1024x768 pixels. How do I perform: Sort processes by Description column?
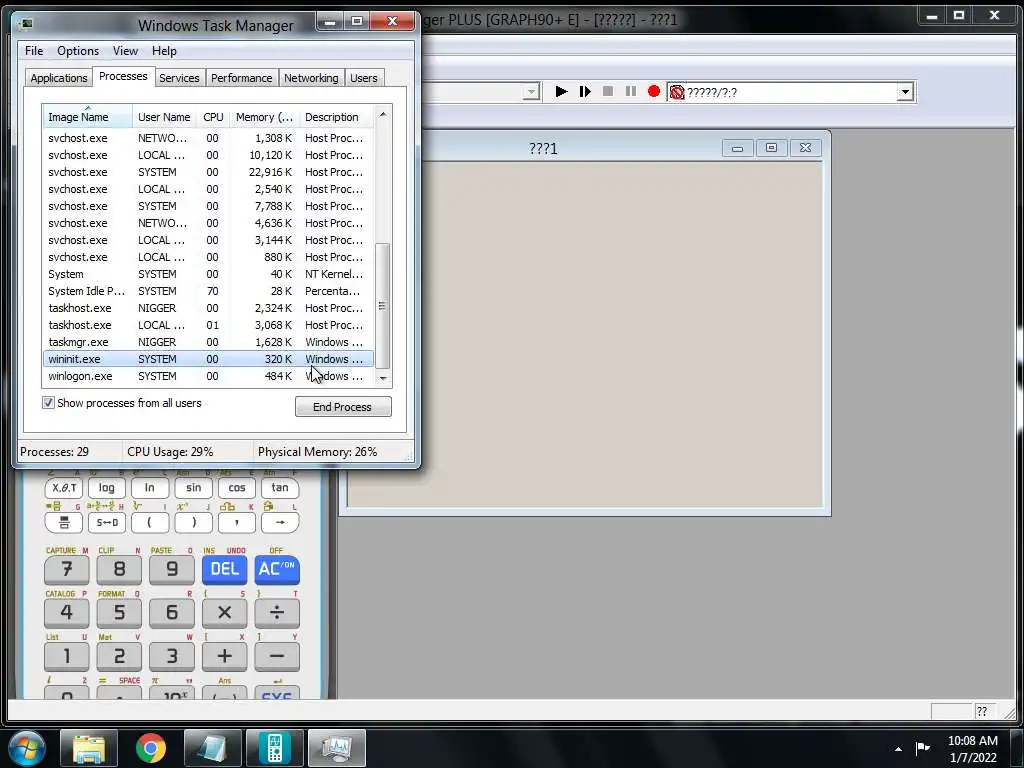click(x=336, y=117)
